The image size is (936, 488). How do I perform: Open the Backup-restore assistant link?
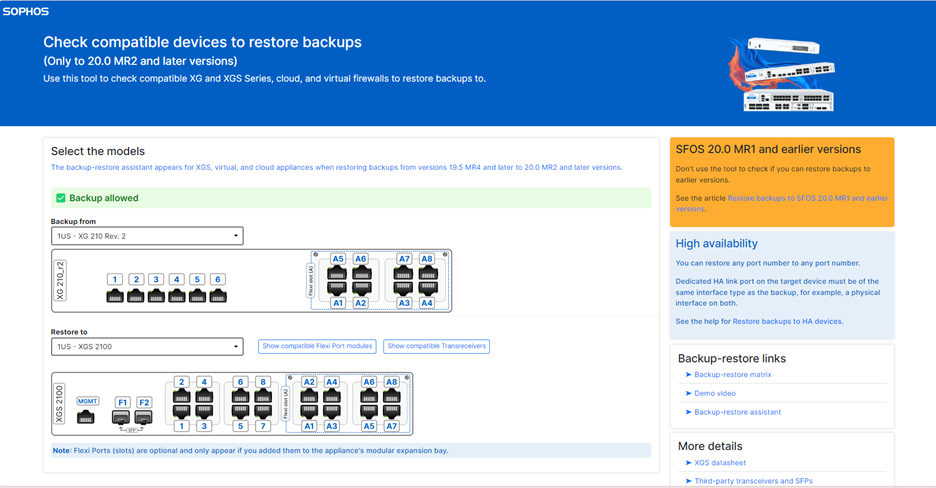click(x=737, y=412)
